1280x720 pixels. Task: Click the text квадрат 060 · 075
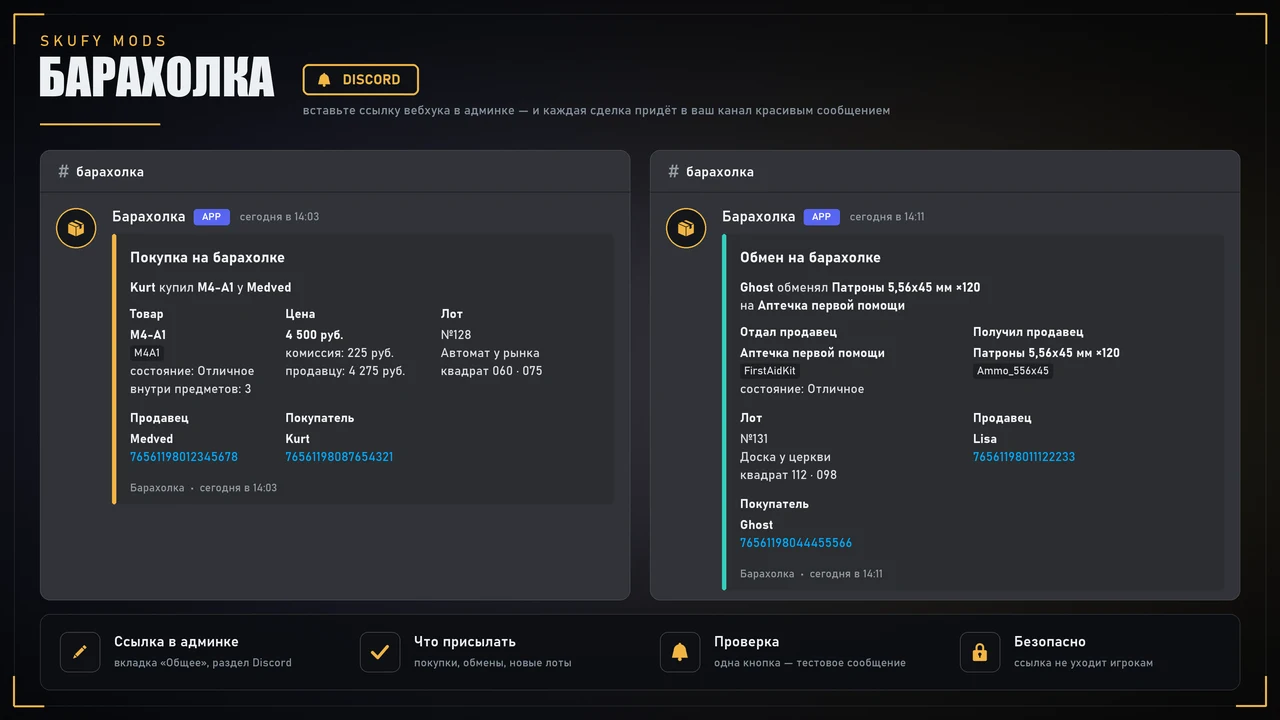tap(492, 371)
